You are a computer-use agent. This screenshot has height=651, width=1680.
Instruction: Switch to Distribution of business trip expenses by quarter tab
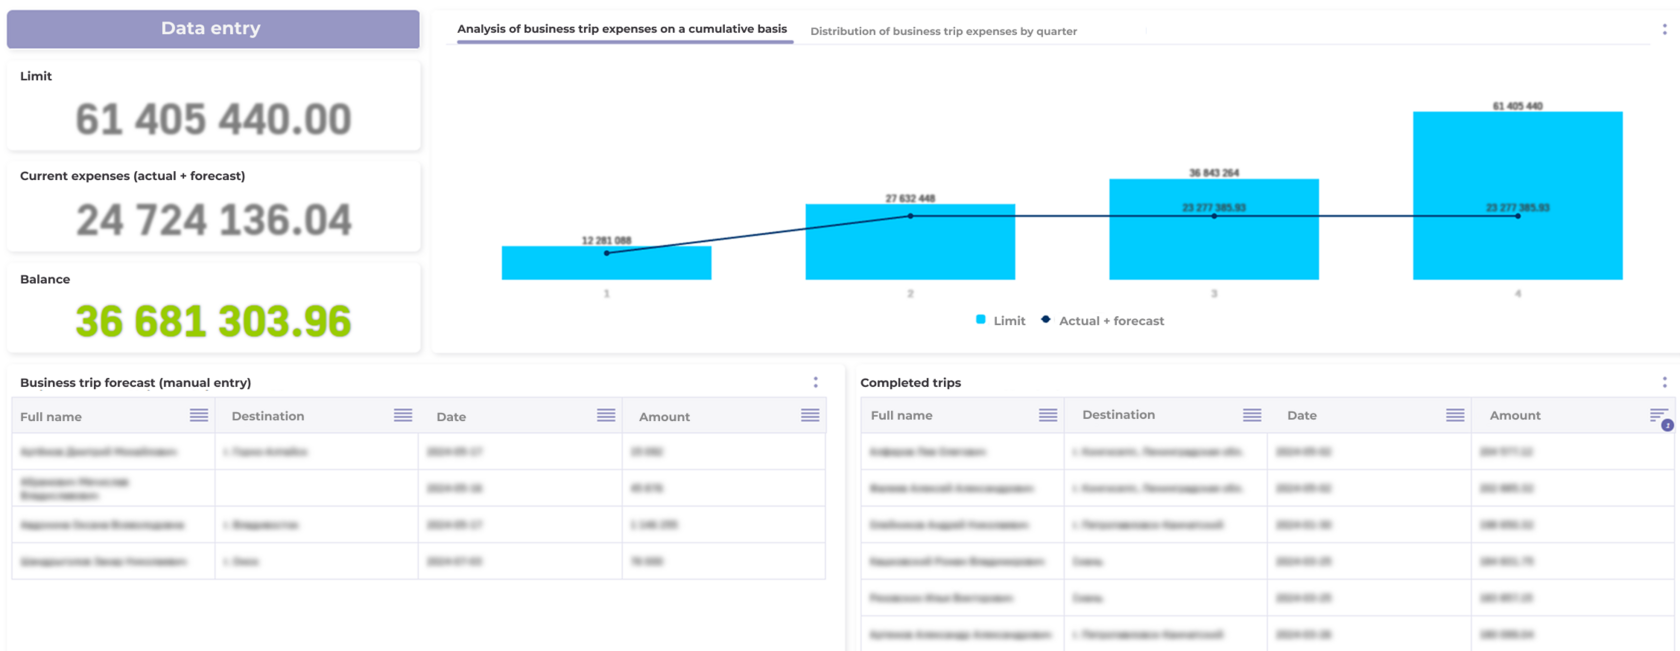(x=943, y=31)
